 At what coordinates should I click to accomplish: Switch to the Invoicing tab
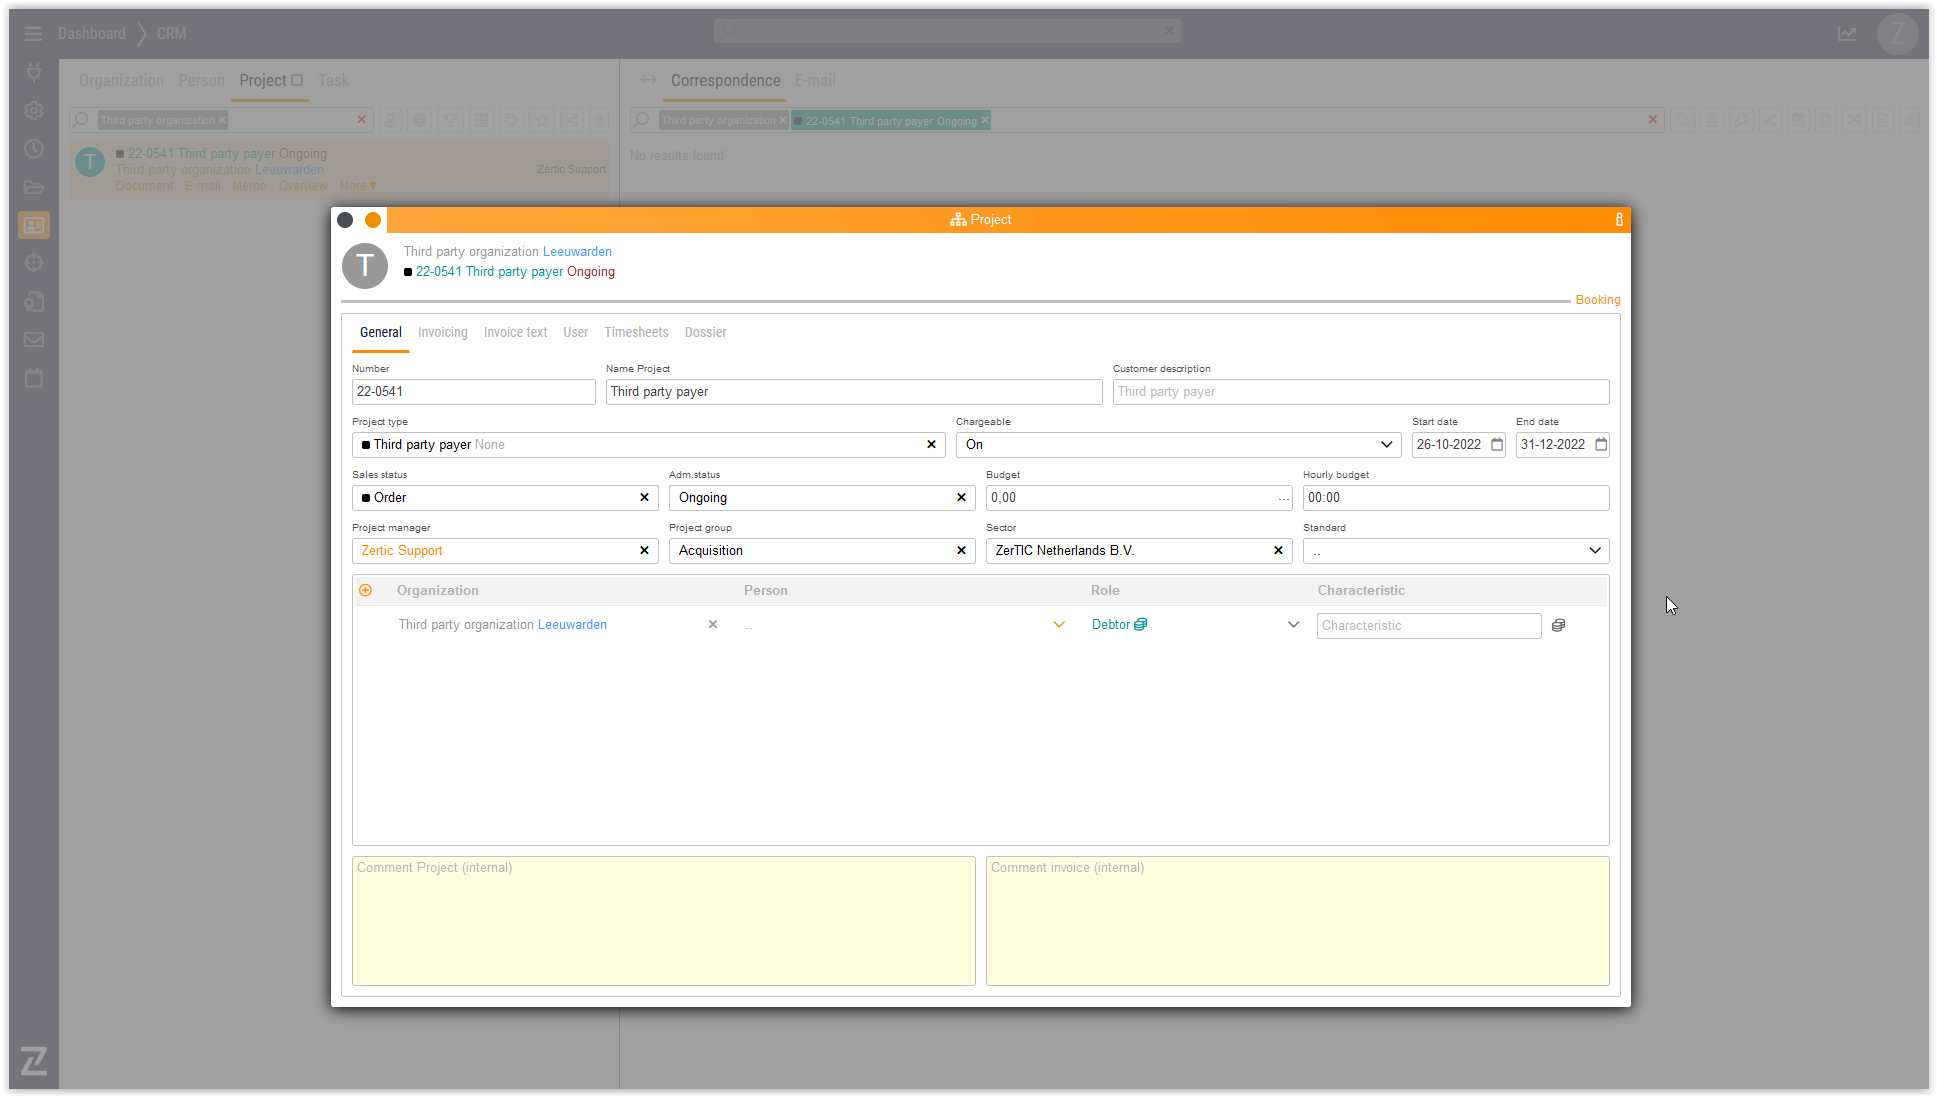click(442, 332)
